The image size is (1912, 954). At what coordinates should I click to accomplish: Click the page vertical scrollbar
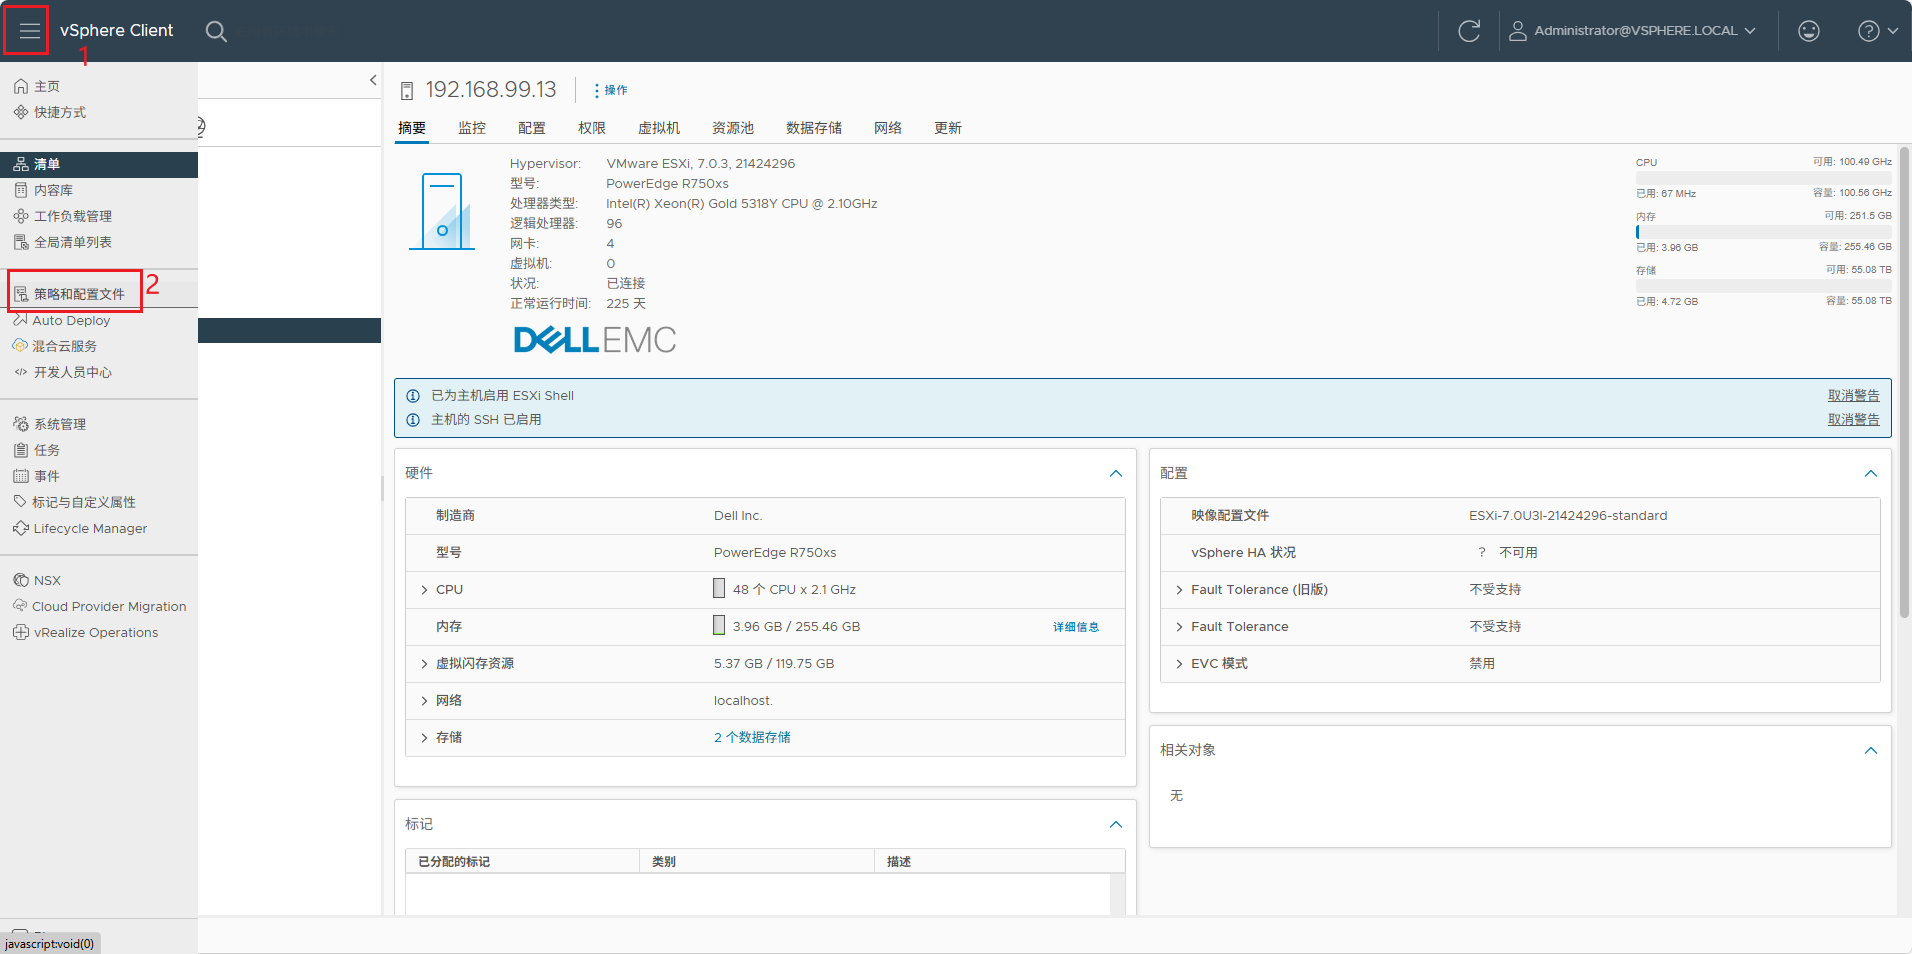[x=1904, y=380]
